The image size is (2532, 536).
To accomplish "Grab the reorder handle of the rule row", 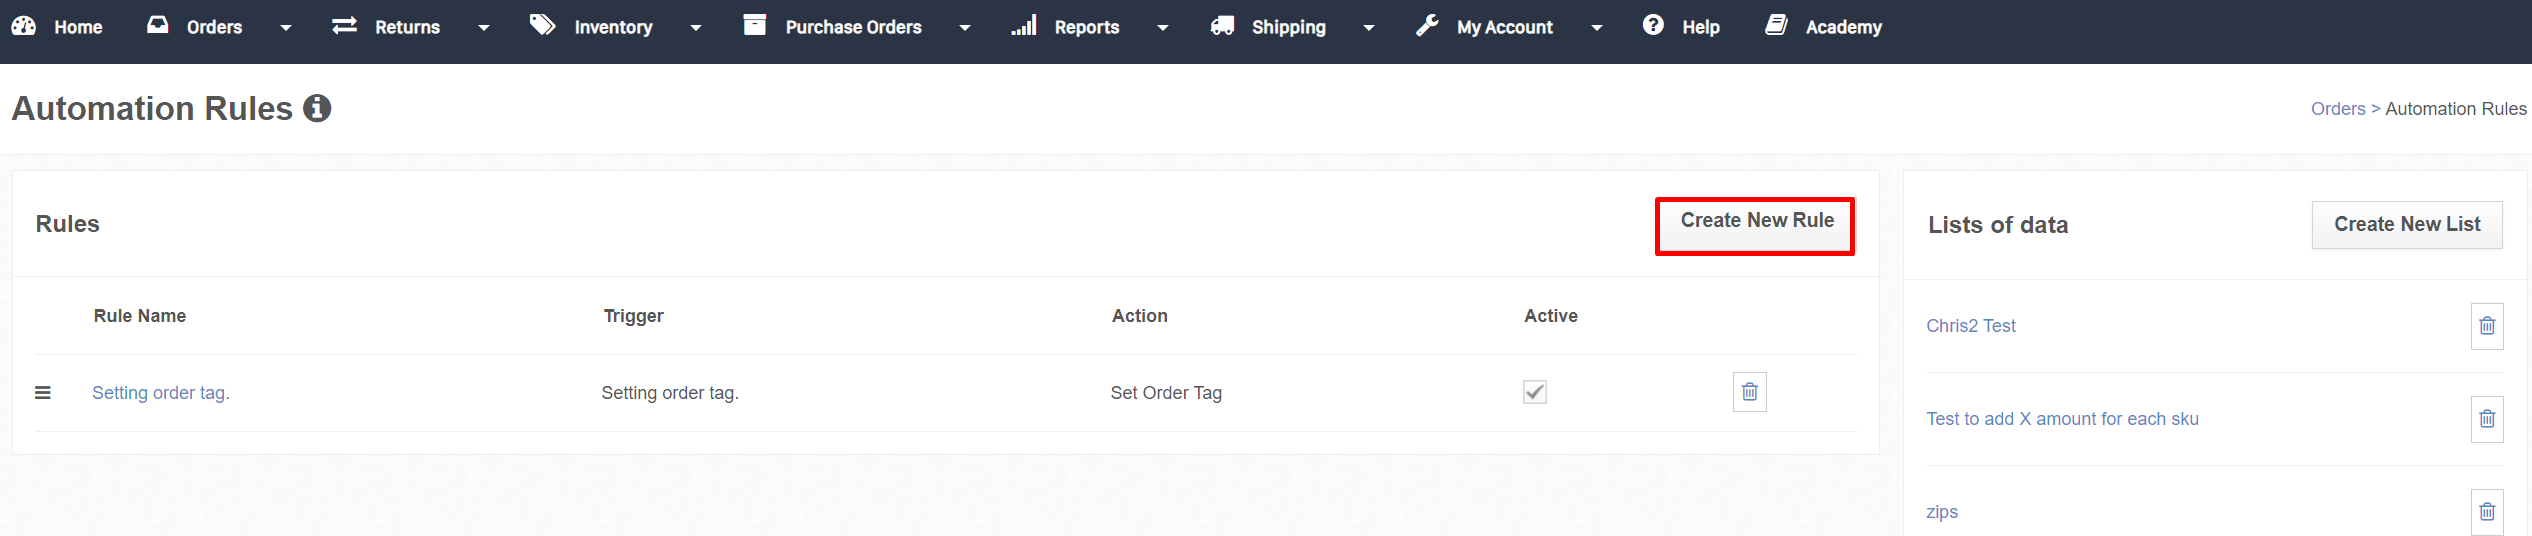I will click(43, 393).
